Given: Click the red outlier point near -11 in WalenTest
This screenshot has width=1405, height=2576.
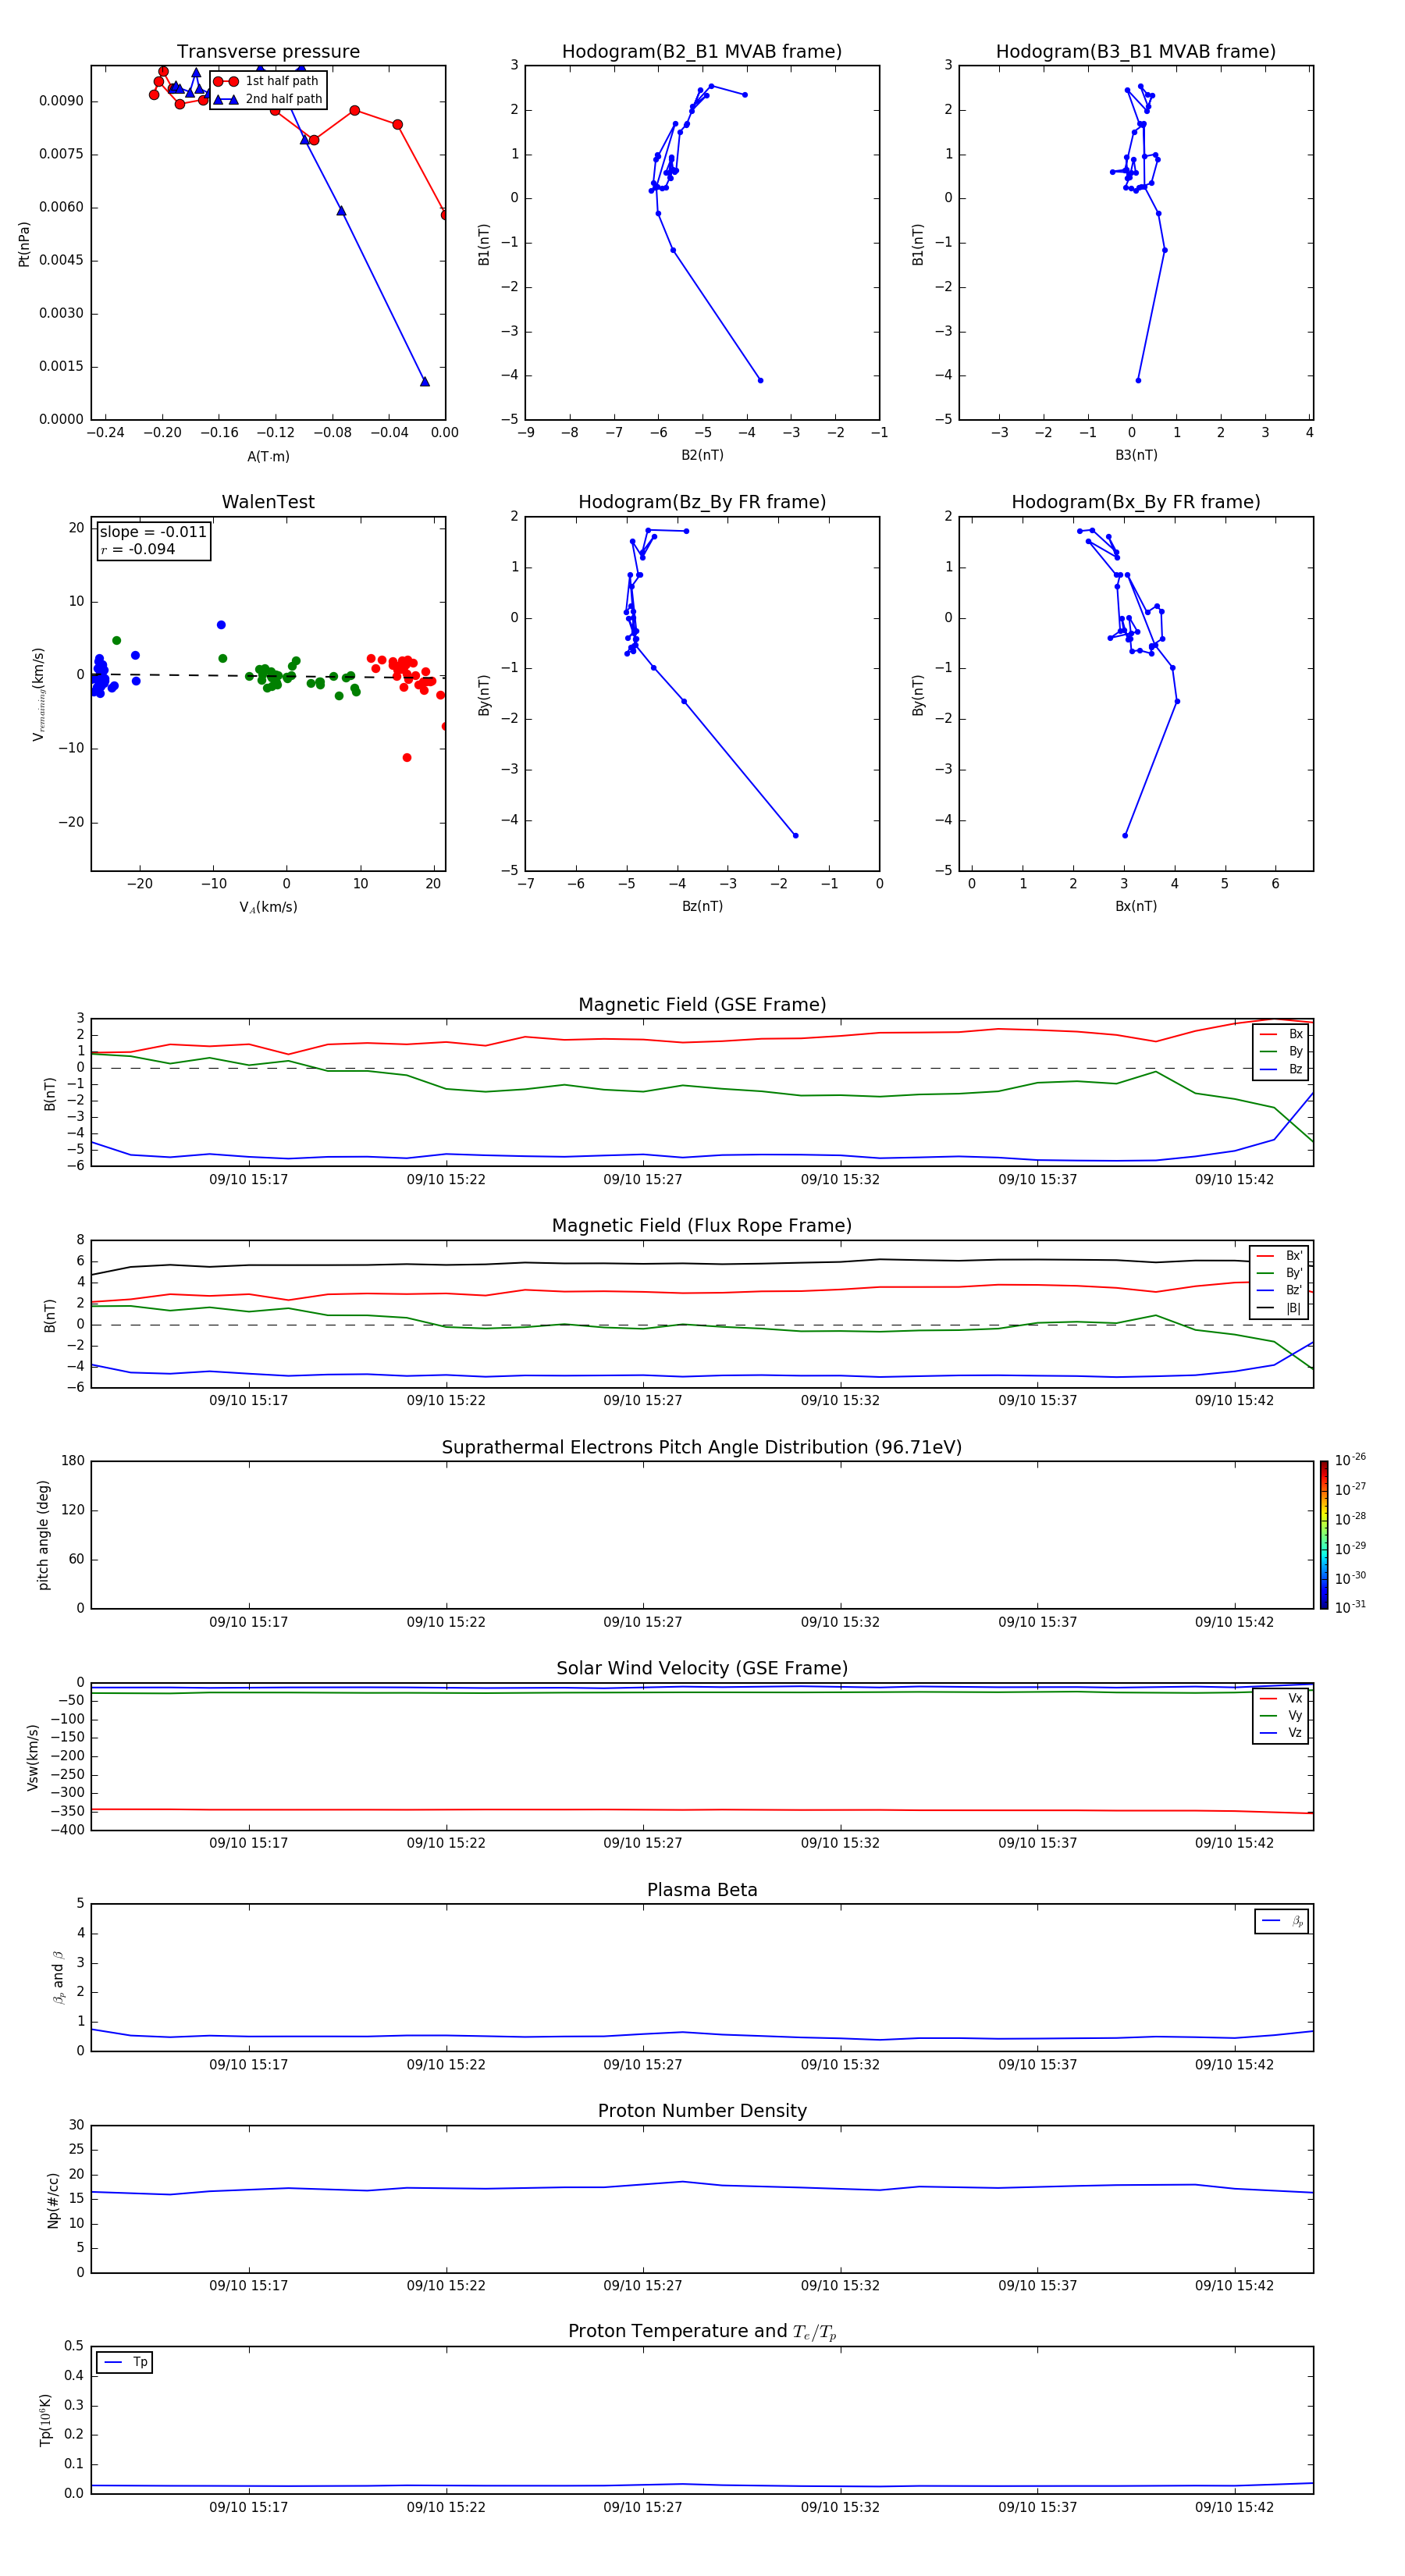Looking at the screenshot, I should point(406,757).
